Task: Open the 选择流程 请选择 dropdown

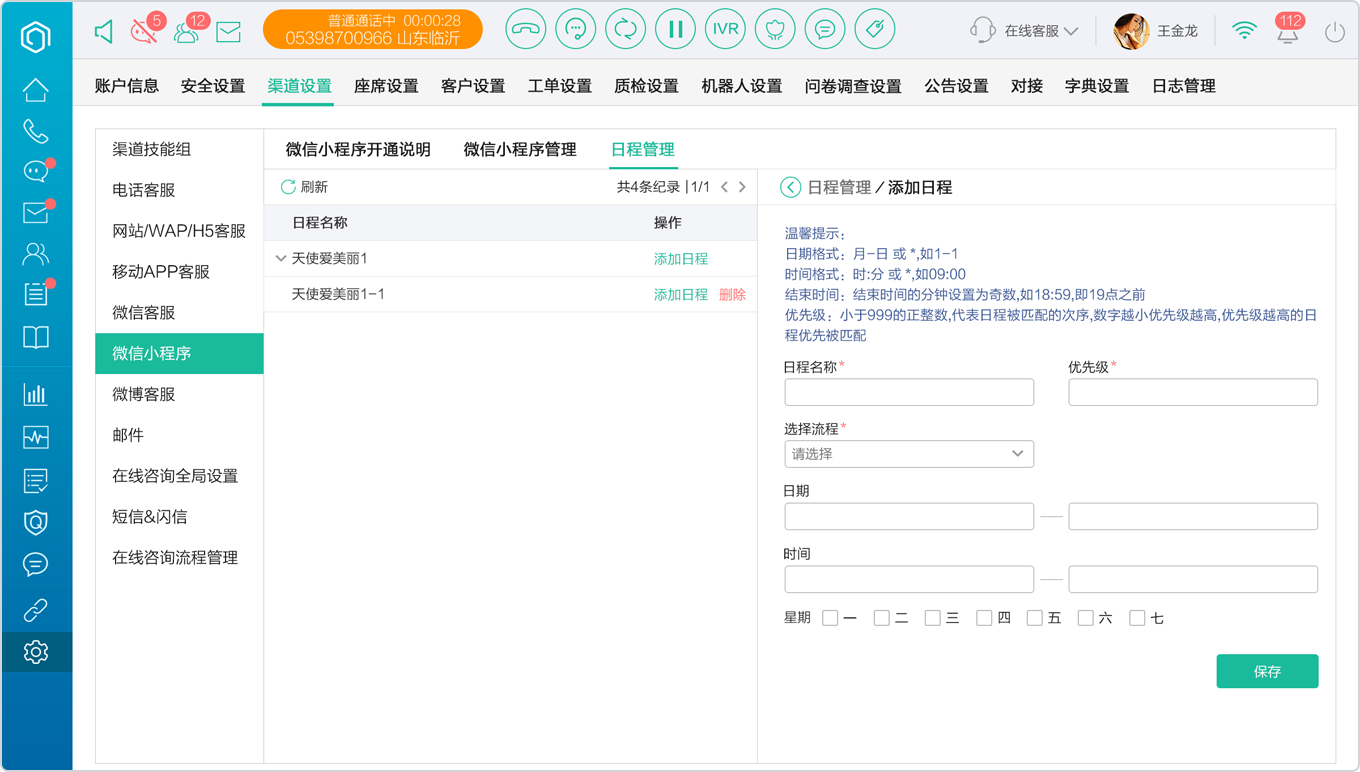Action: click(x=909, y=454)
